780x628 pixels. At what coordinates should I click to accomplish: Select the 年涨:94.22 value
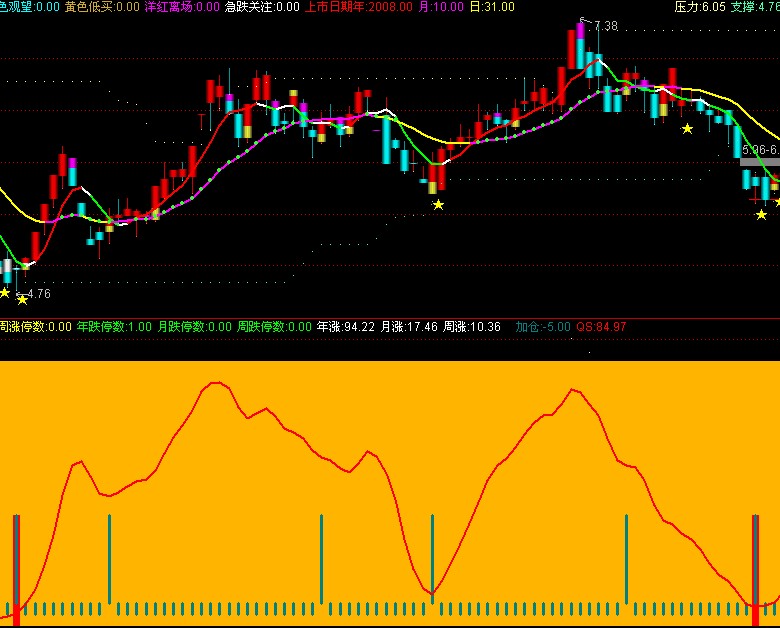[346, 327]
